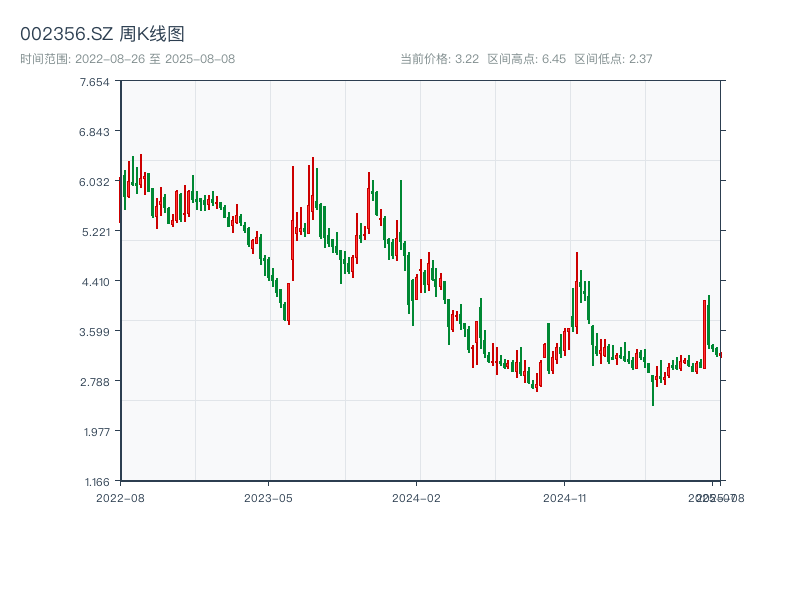Click the x-axis date label 2024-02

point(416,498)
